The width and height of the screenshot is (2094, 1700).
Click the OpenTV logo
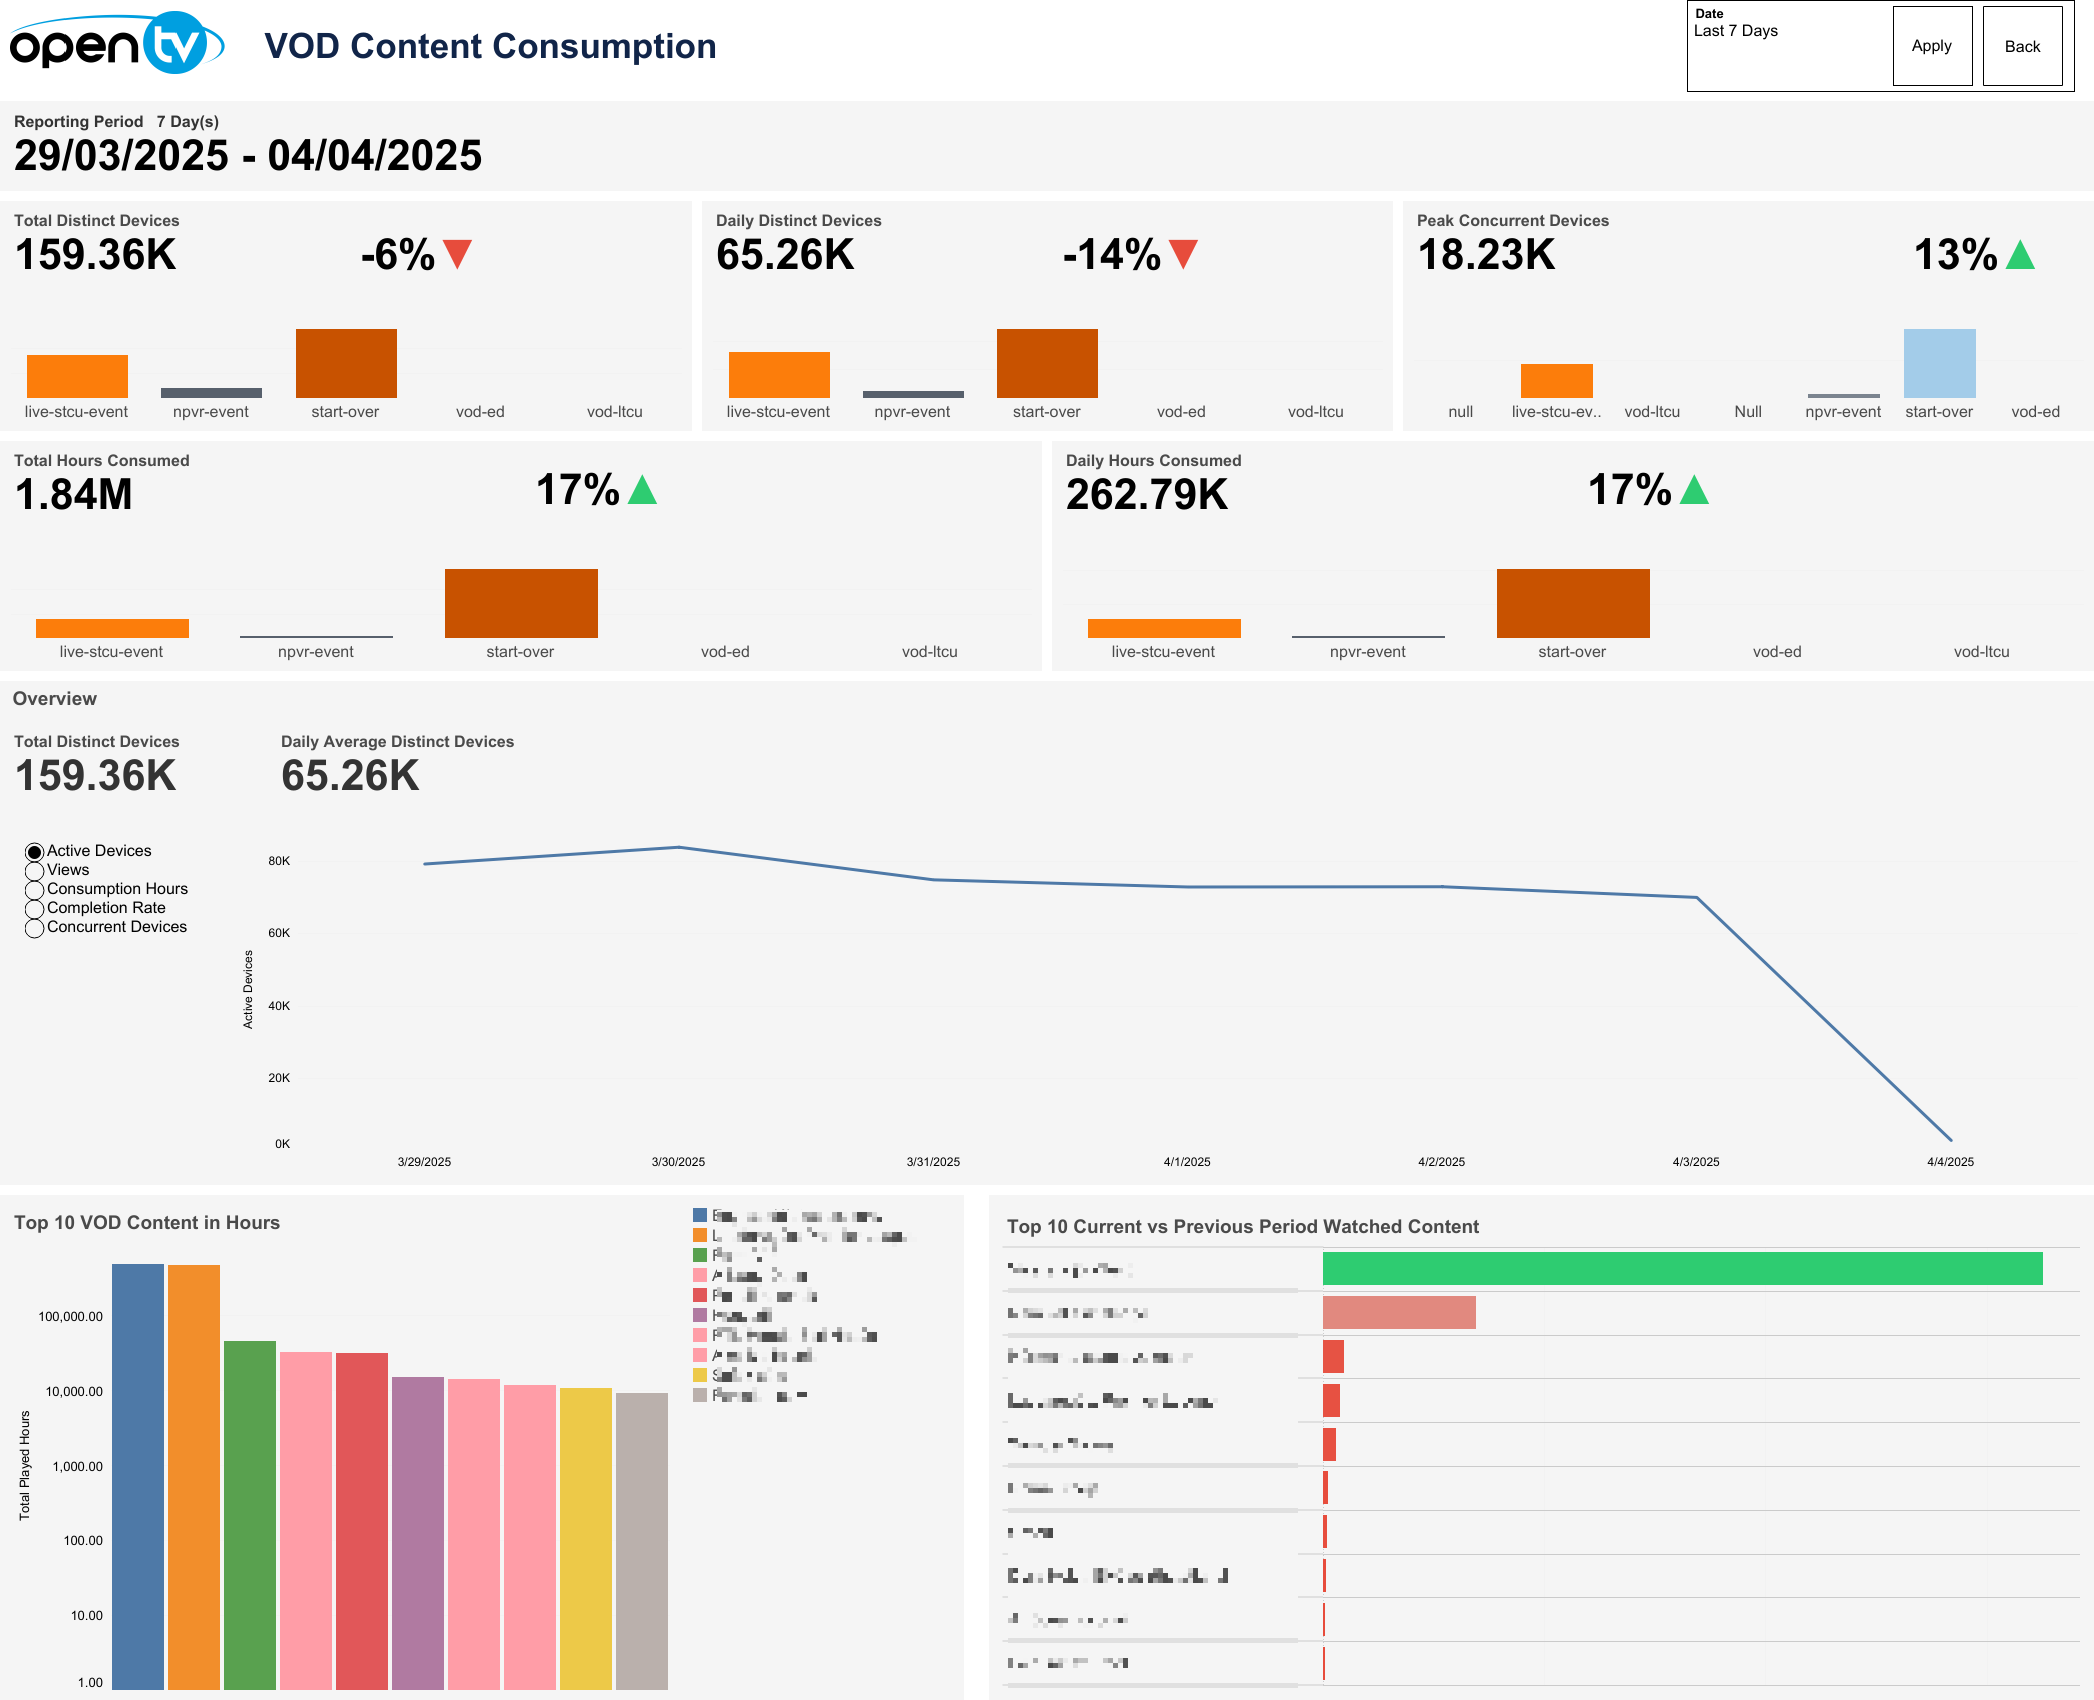[116, 45]
